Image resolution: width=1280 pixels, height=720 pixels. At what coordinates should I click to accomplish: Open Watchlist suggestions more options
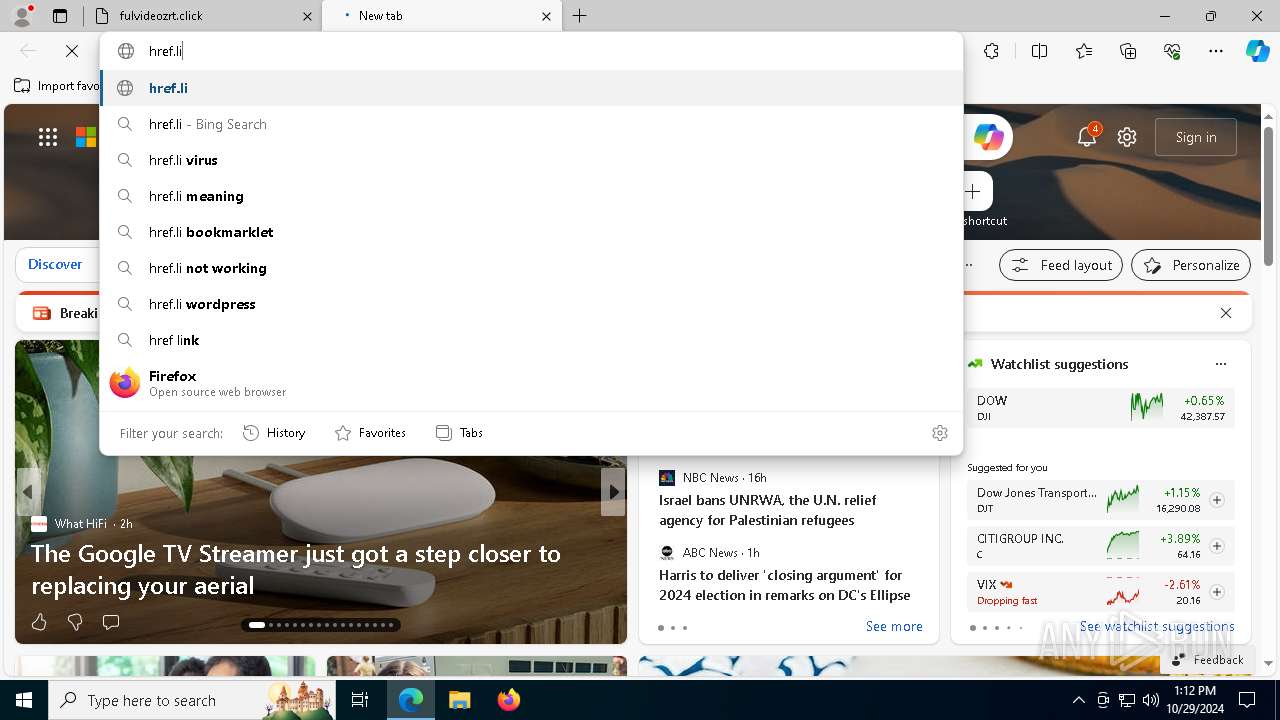pyautogui.click(x=1220, y=364)
